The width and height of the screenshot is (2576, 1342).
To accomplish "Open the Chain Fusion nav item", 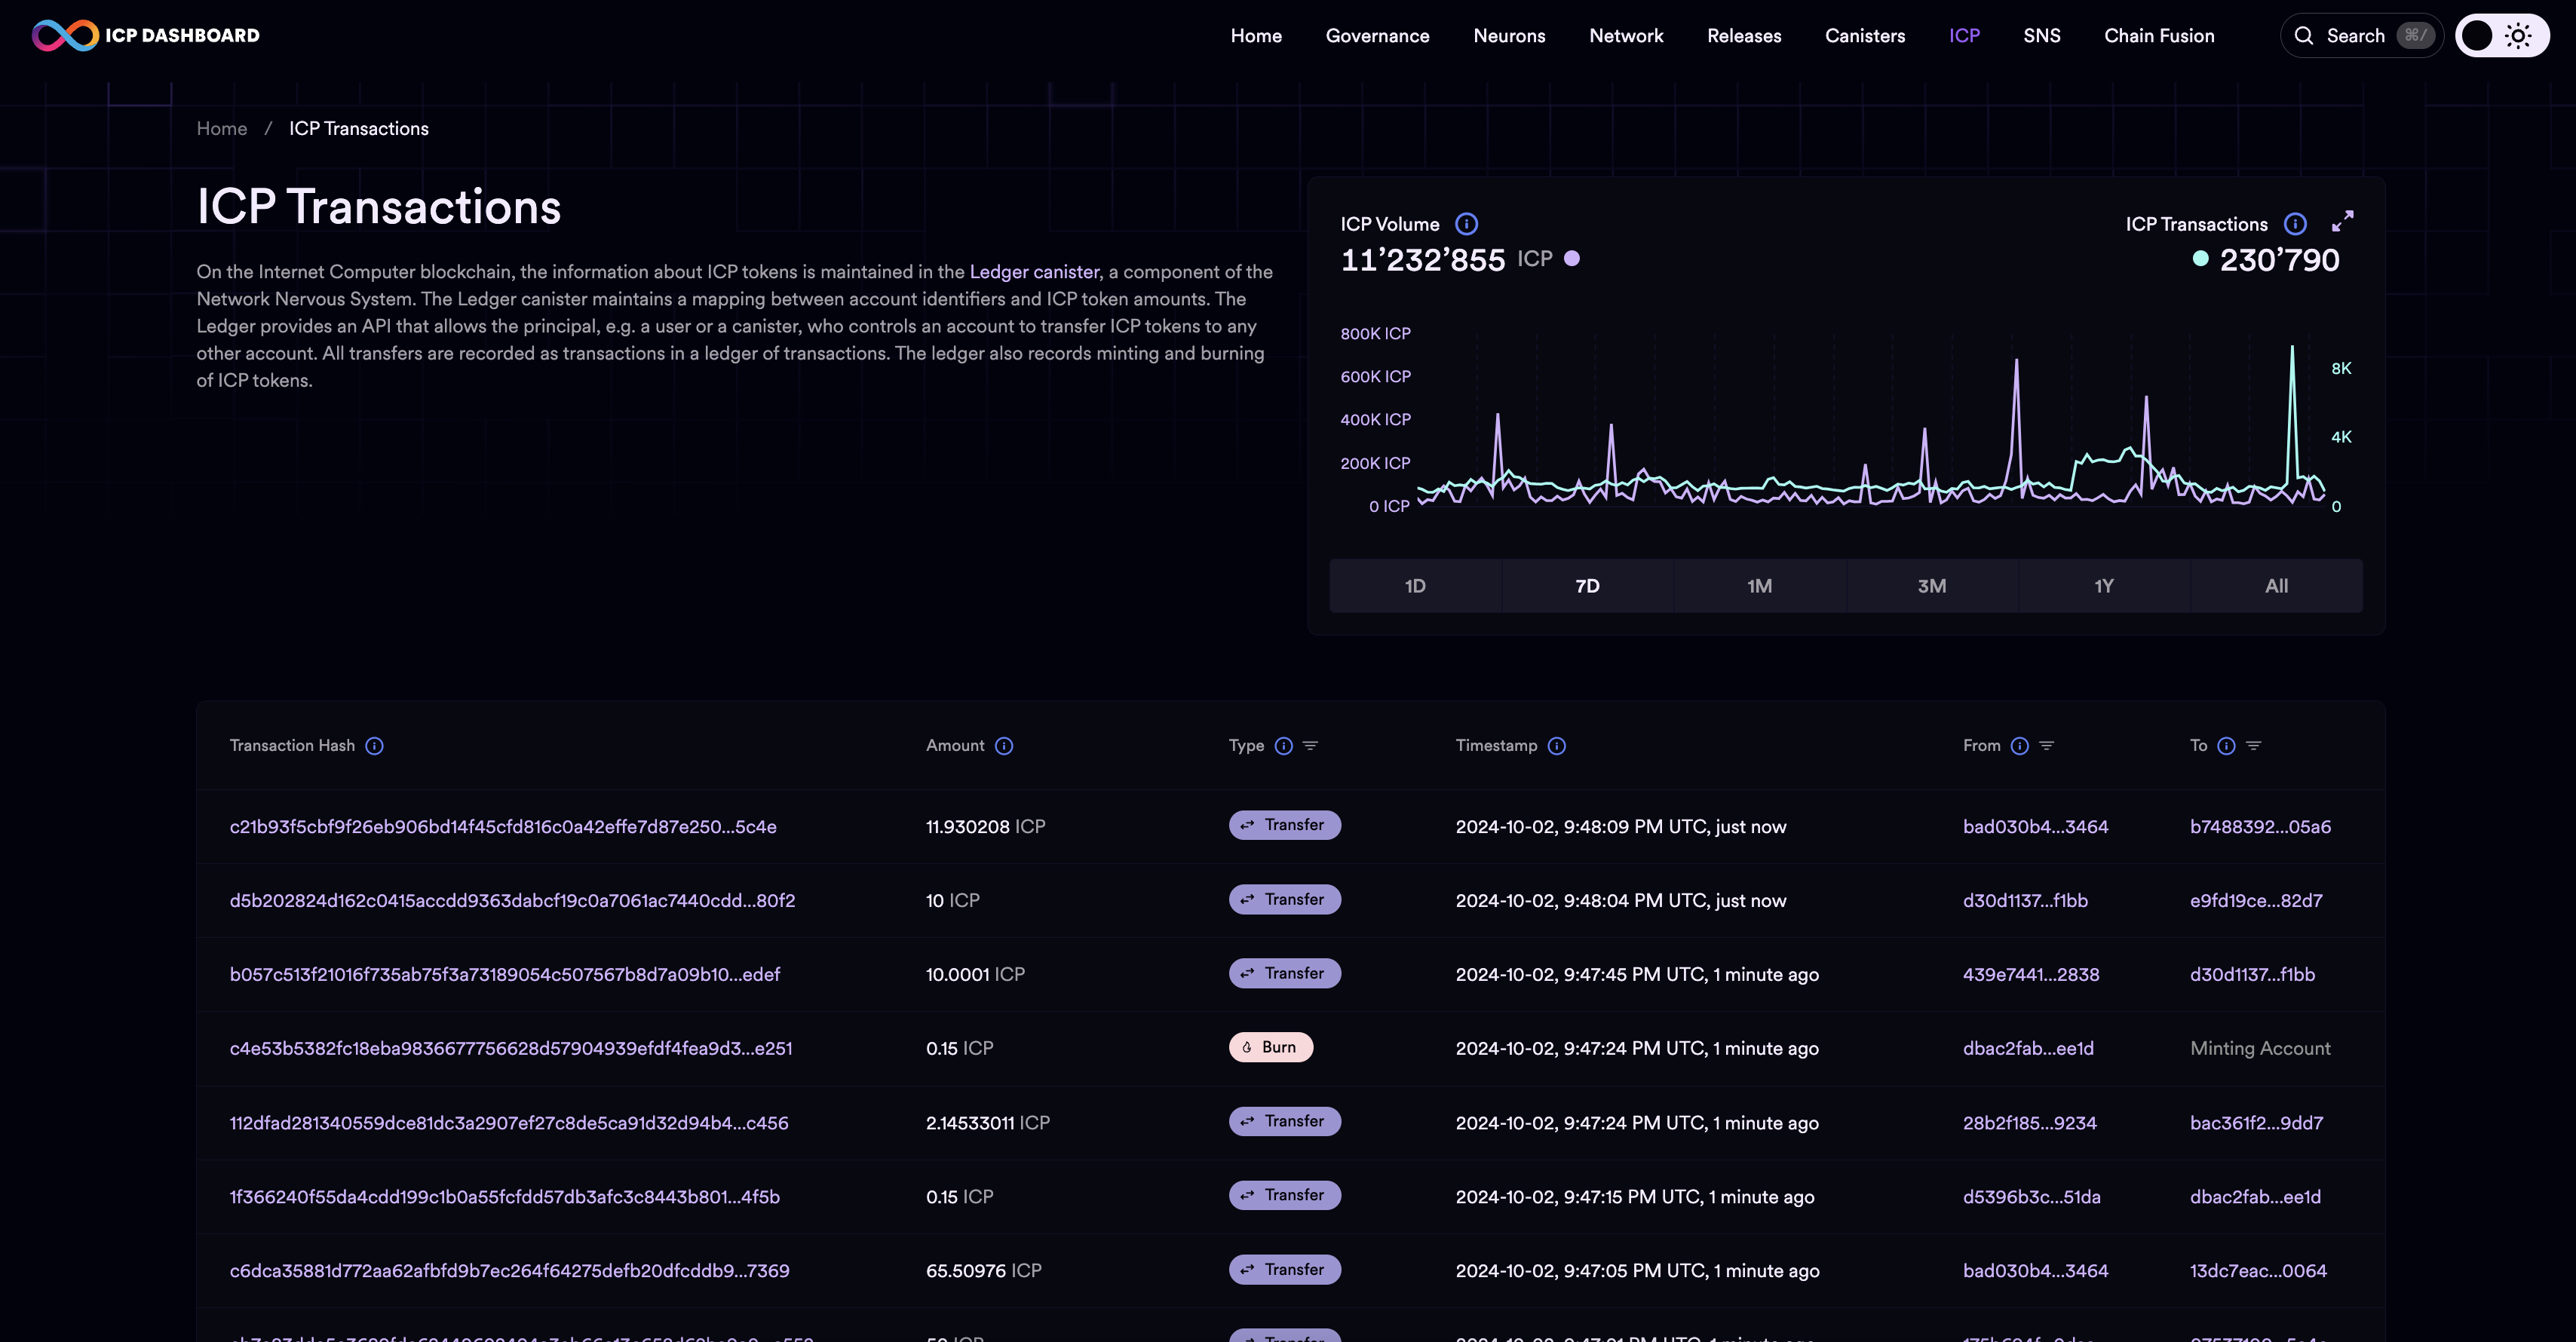I will [x=2159, y=36].
